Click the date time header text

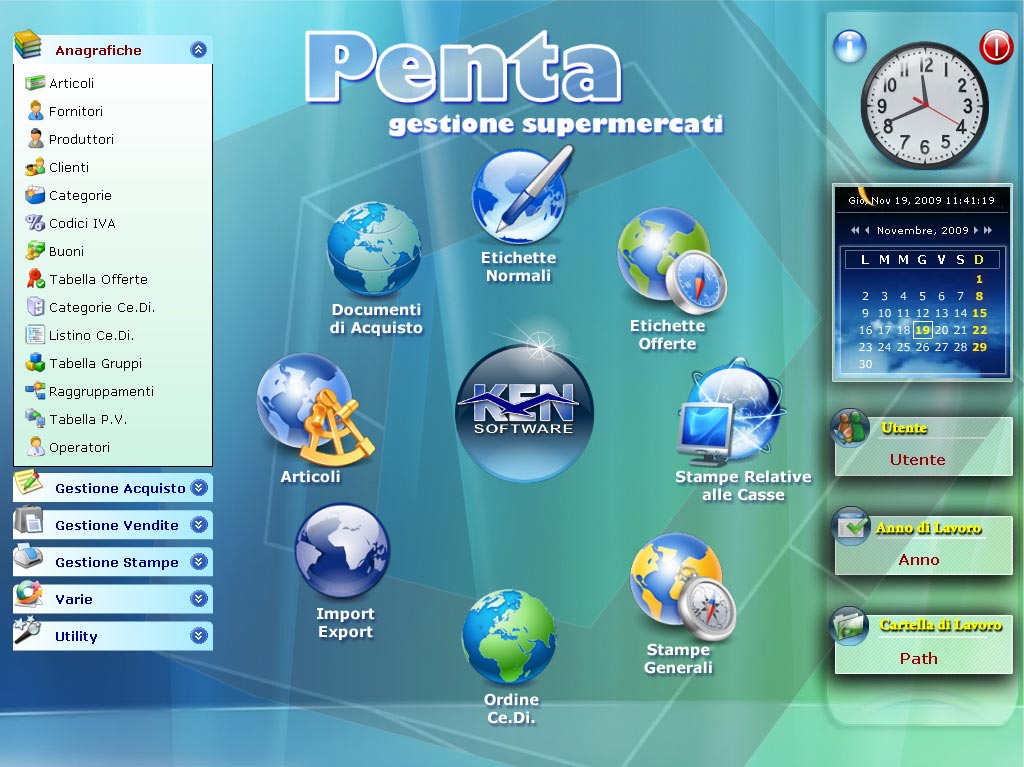point(921,200)
